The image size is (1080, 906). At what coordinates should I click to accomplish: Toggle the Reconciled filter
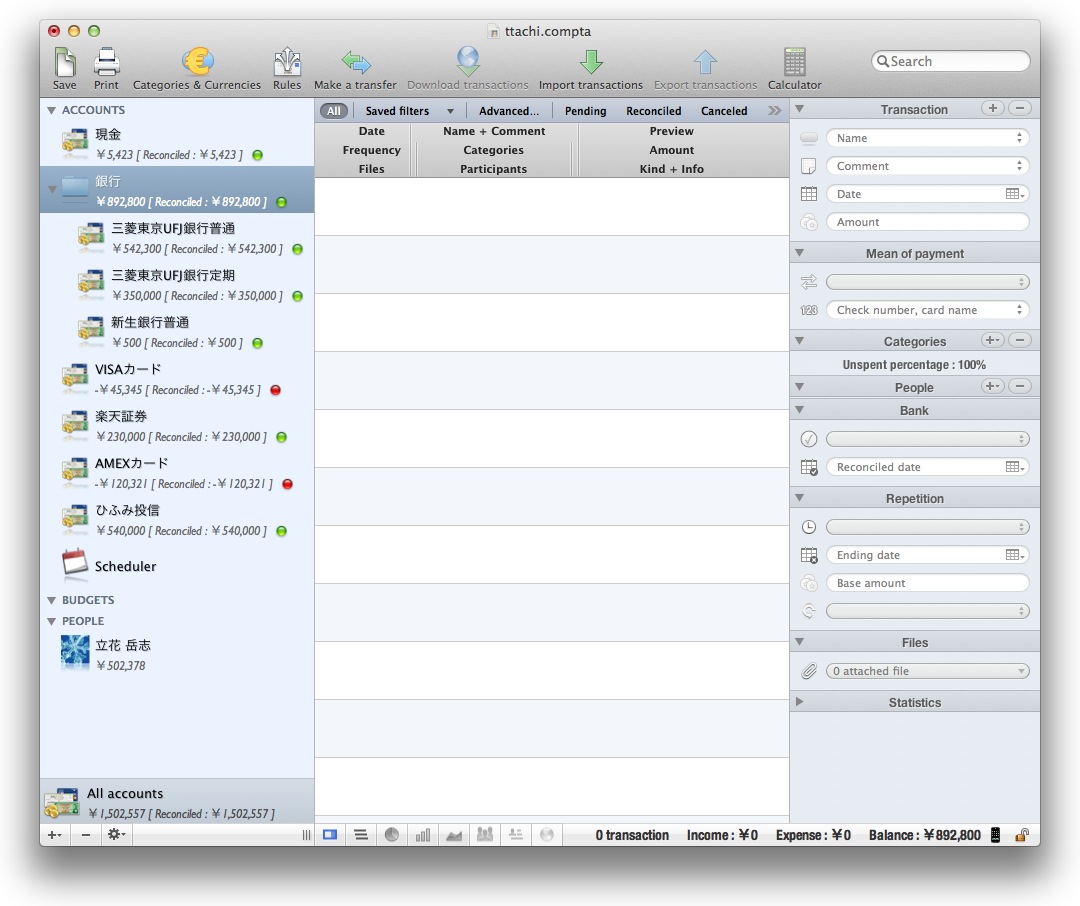tap(653, 111)
